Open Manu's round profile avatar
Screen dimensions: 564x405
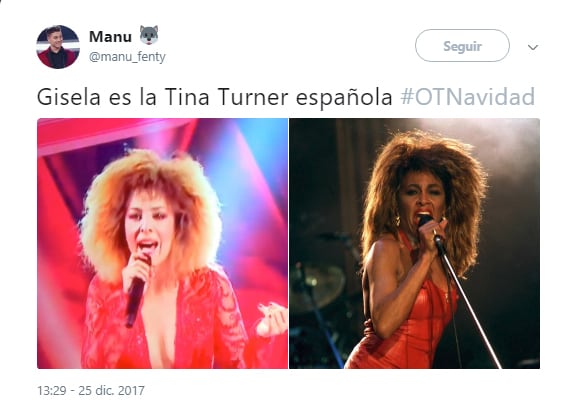pyautogui.click(x=58, y=47)
